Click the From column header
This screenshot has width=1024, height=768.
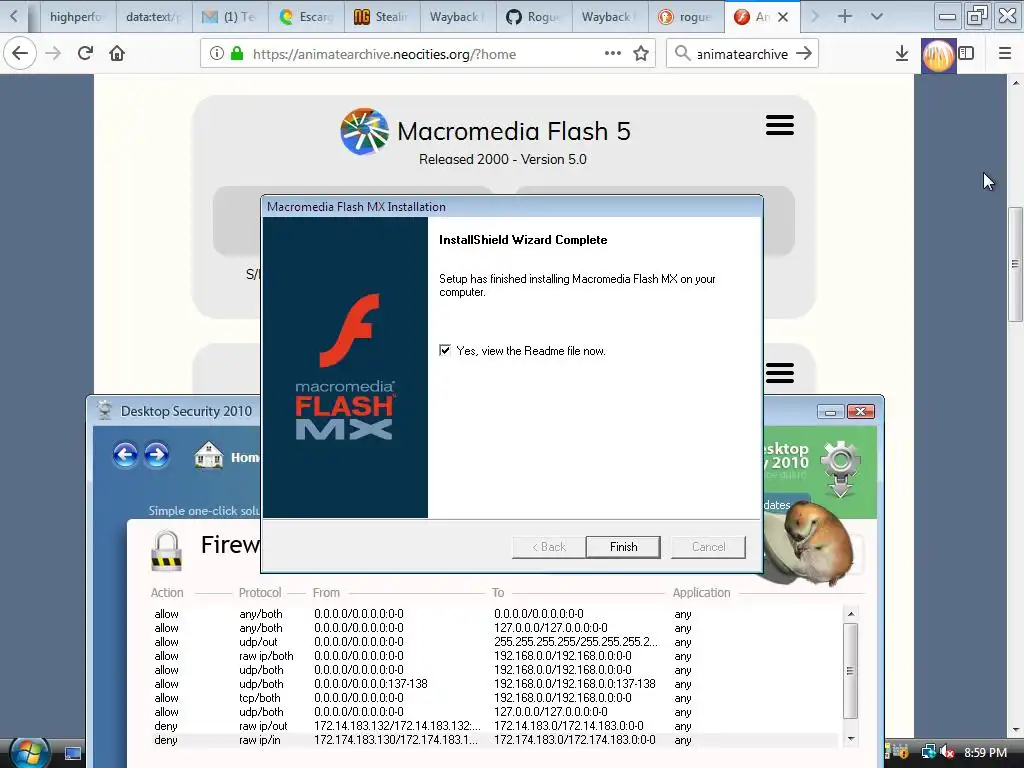(326, 592)
